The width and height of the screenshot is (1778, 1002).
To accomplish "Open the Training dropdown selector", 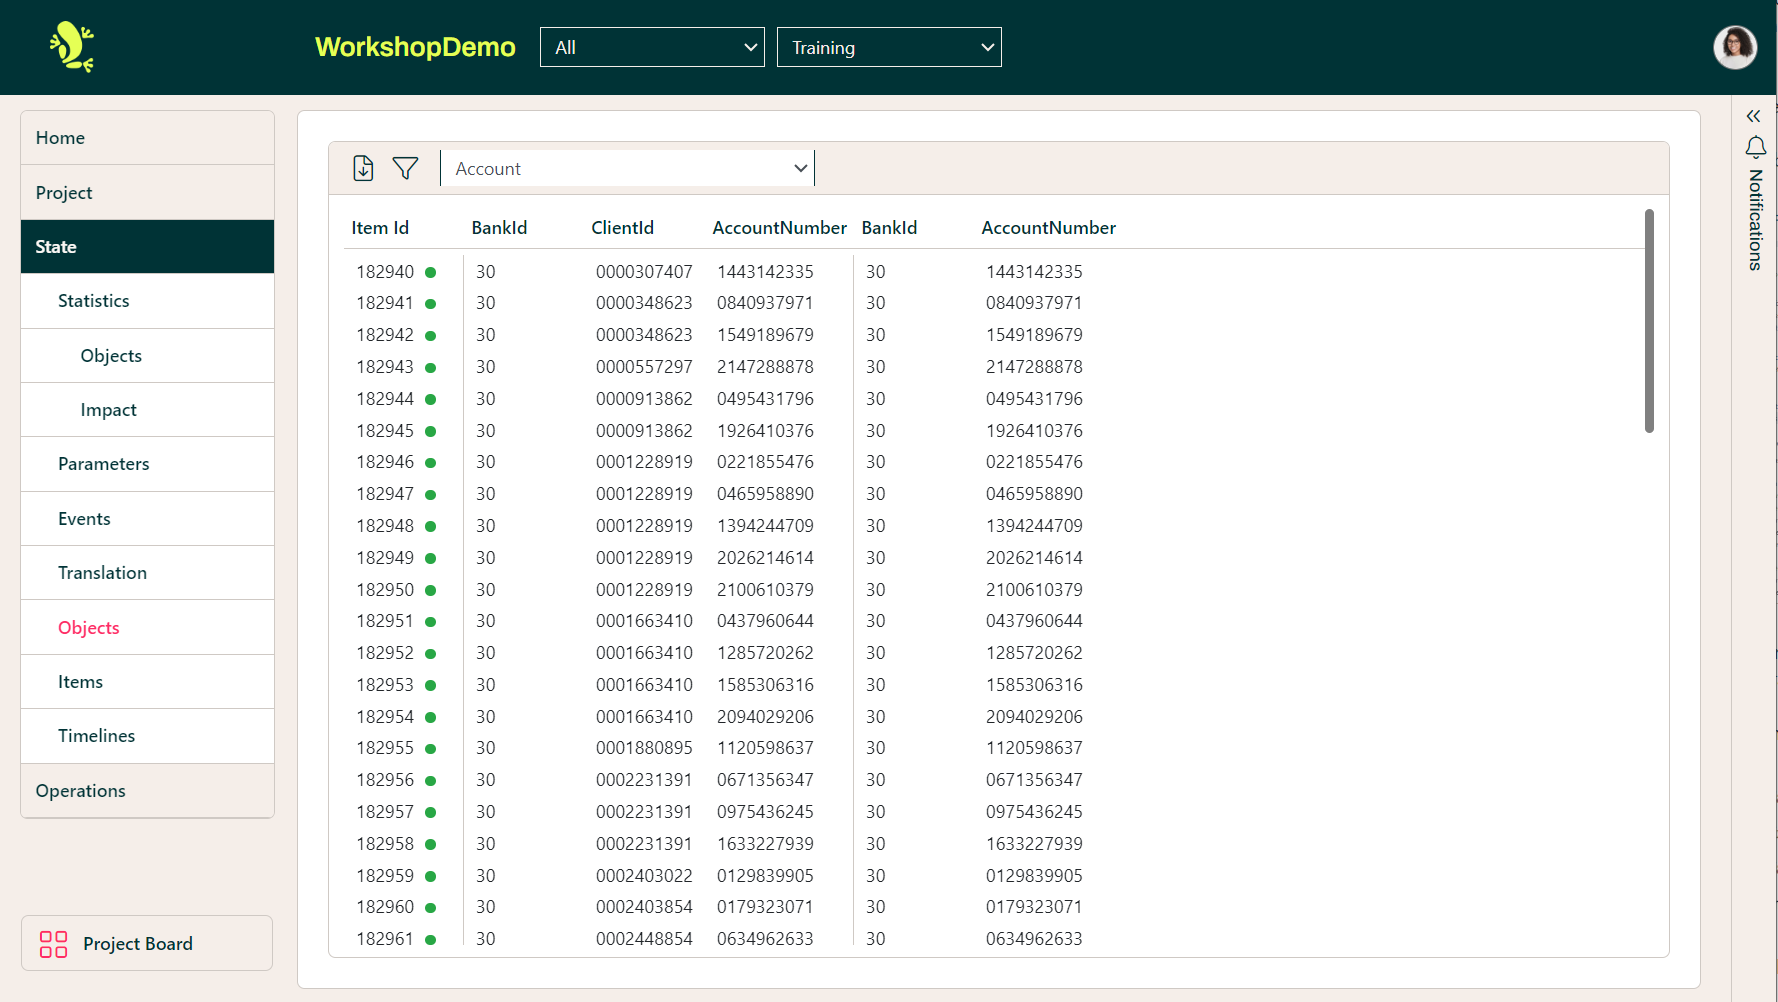I will (889, 47).
